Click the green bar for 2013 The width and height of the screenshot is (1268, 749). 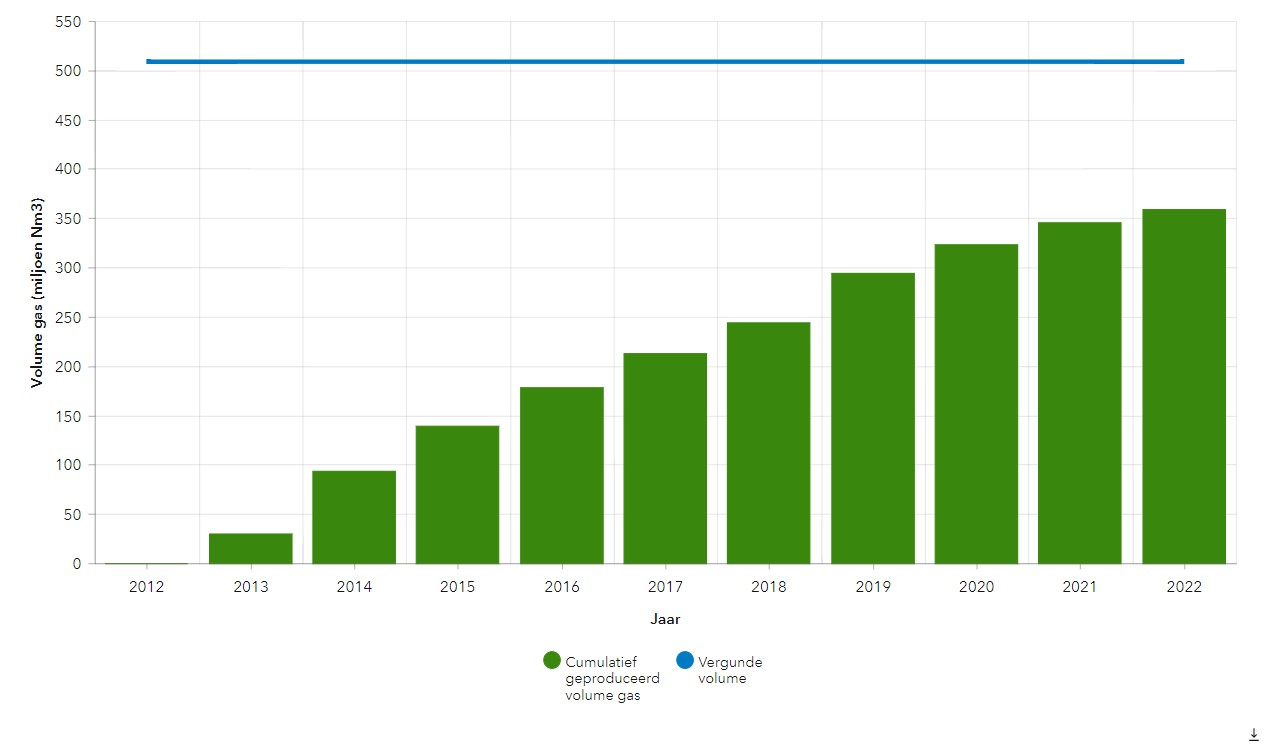[x=251, y=548]
